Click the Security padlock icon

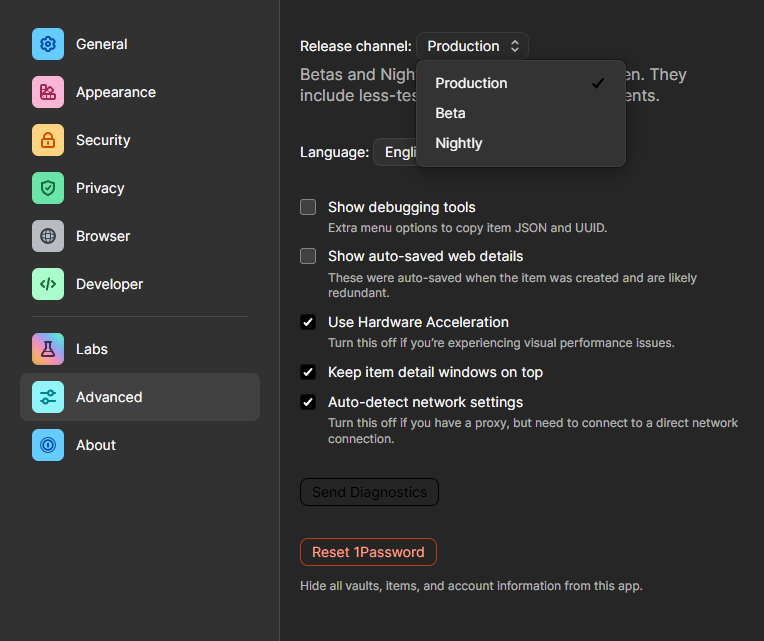[x=48, y=140]
